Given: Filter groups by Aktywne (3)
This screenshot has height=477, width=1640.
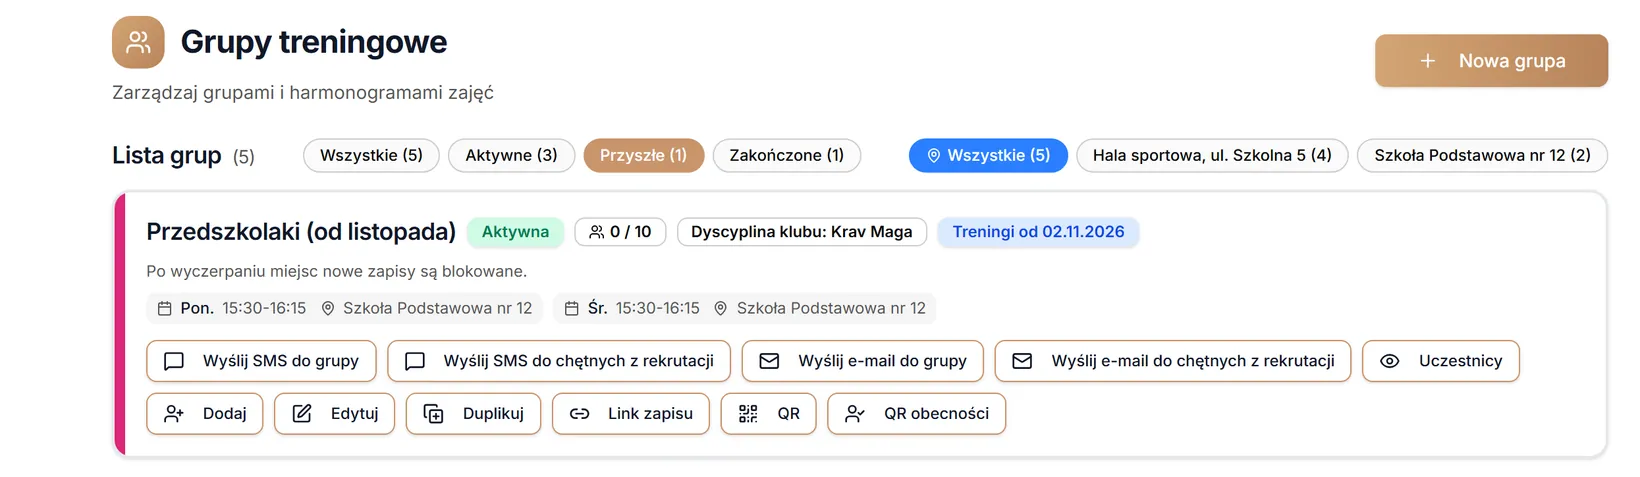Looking at the screenshot, I should pyautogui.click(x=511, y=155).
